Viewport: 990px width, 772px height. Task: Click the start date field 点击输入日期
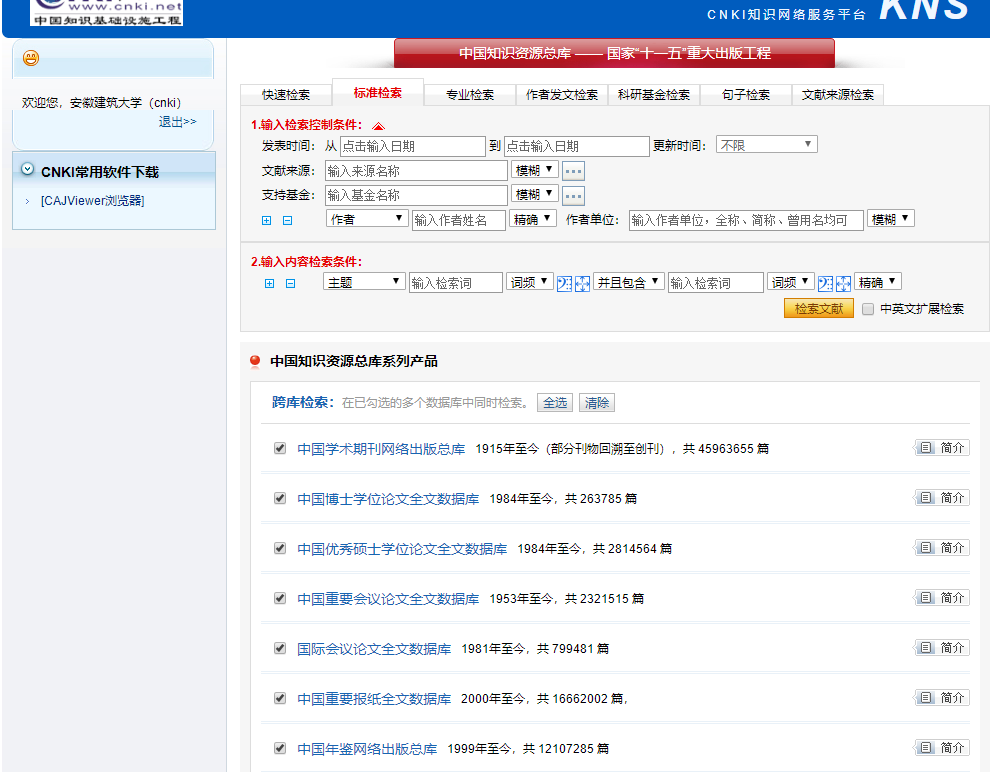click(x=413, y=146)
